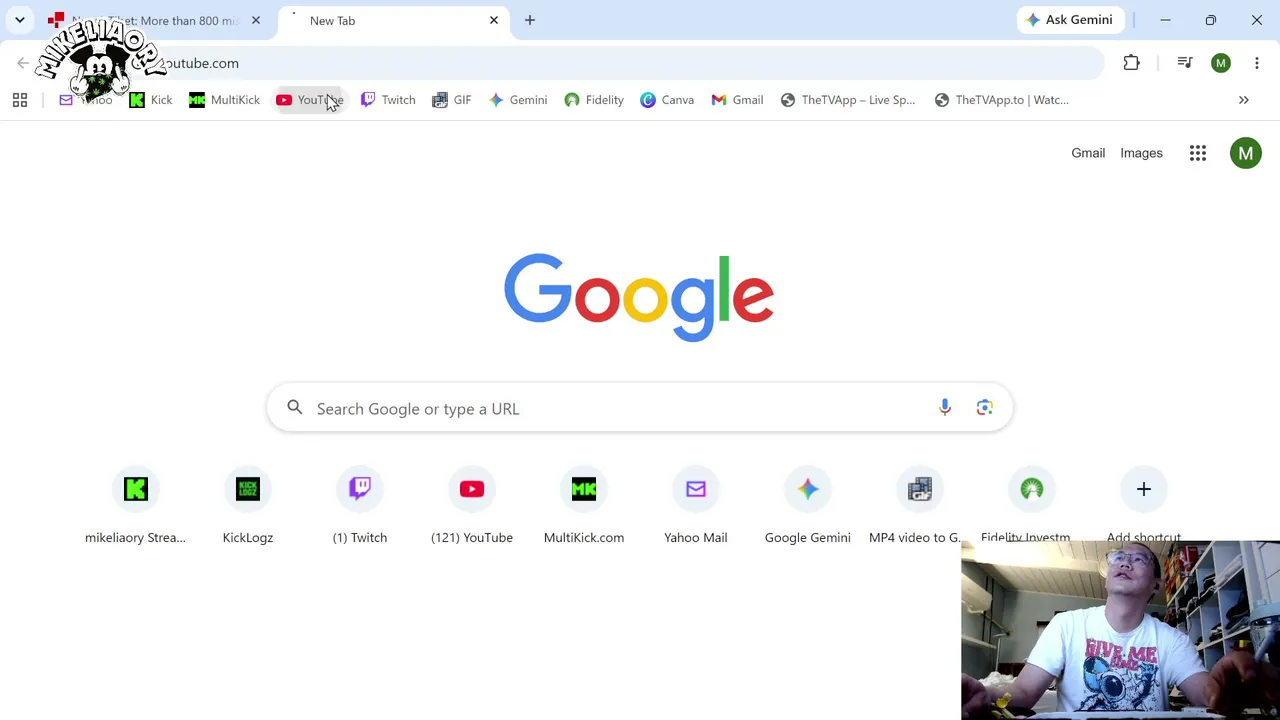1280x720 pixels.
Task: Switch to the "More than 800 mi..." tab
Action: pyautogui.click(x=155, y=20)
